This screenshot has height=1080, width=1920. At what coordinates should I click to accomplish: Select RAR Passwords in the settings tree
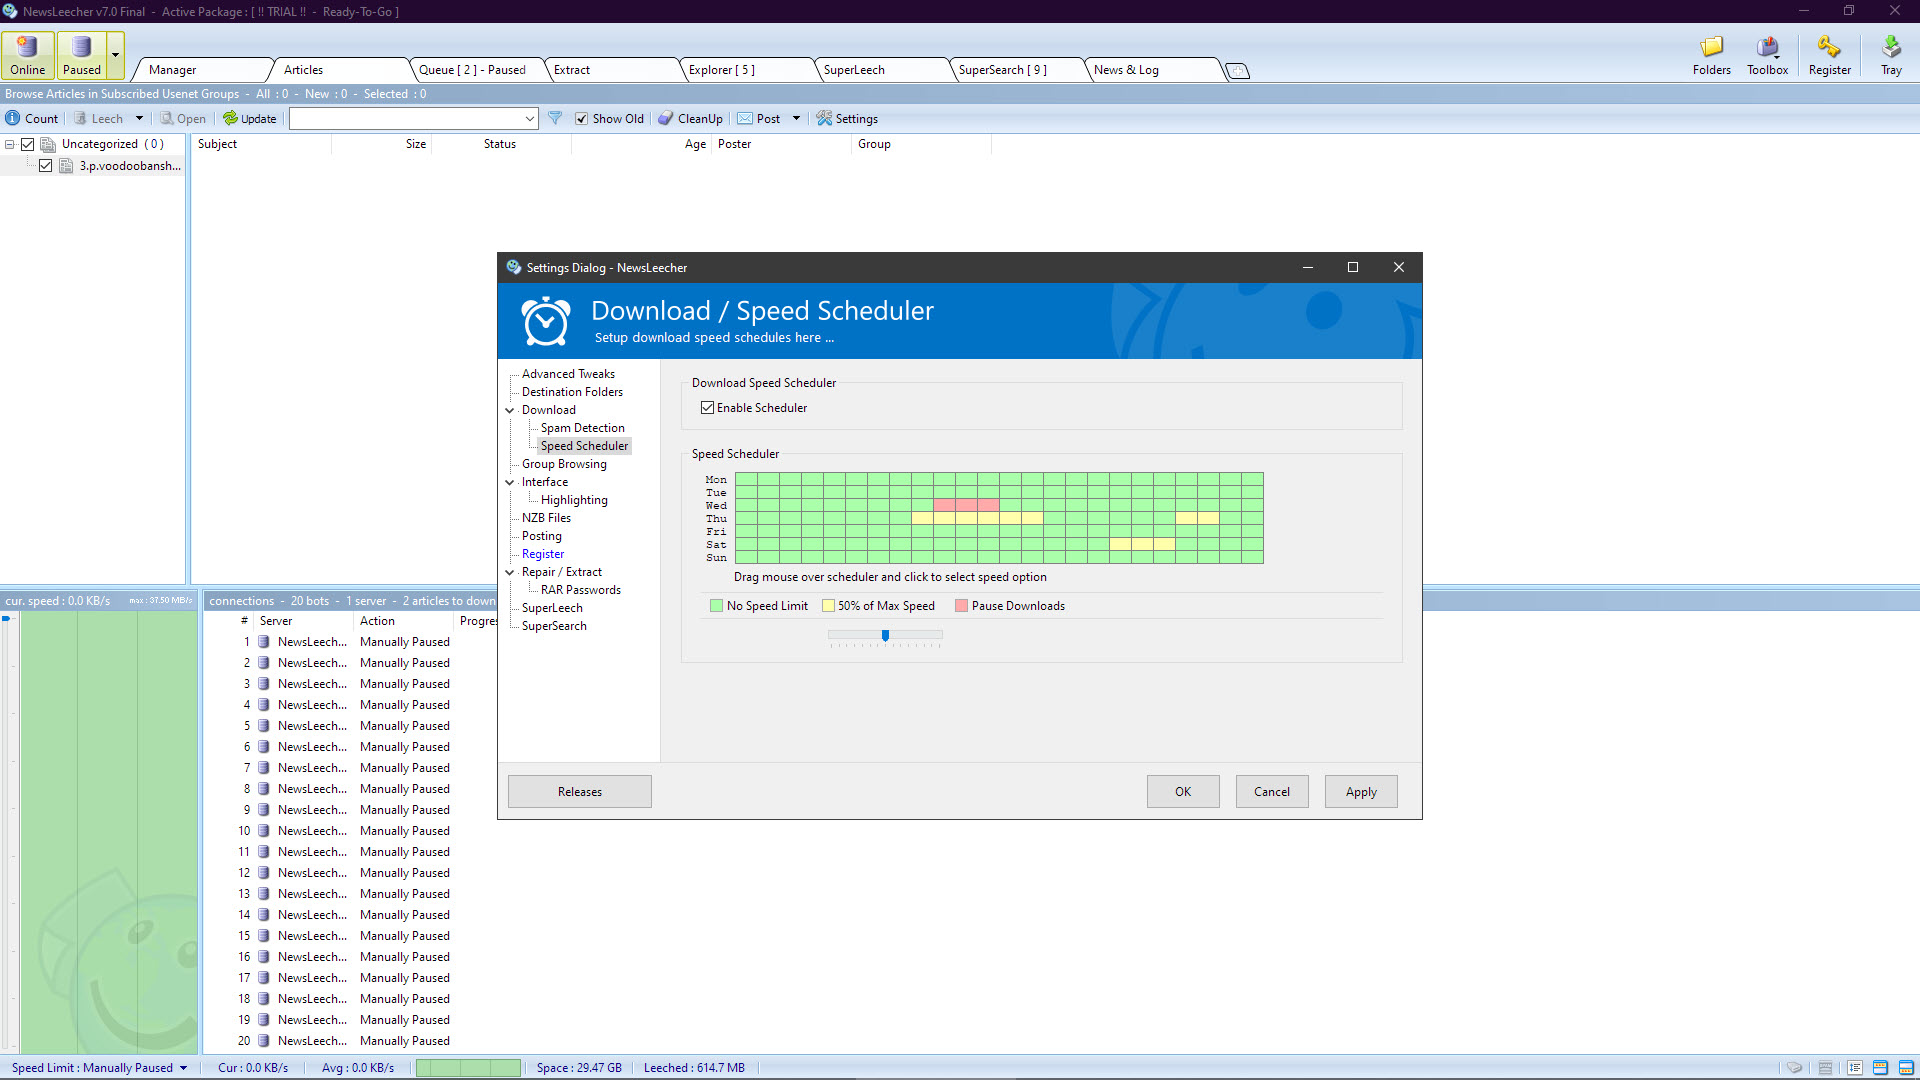(x=581, y=590)
